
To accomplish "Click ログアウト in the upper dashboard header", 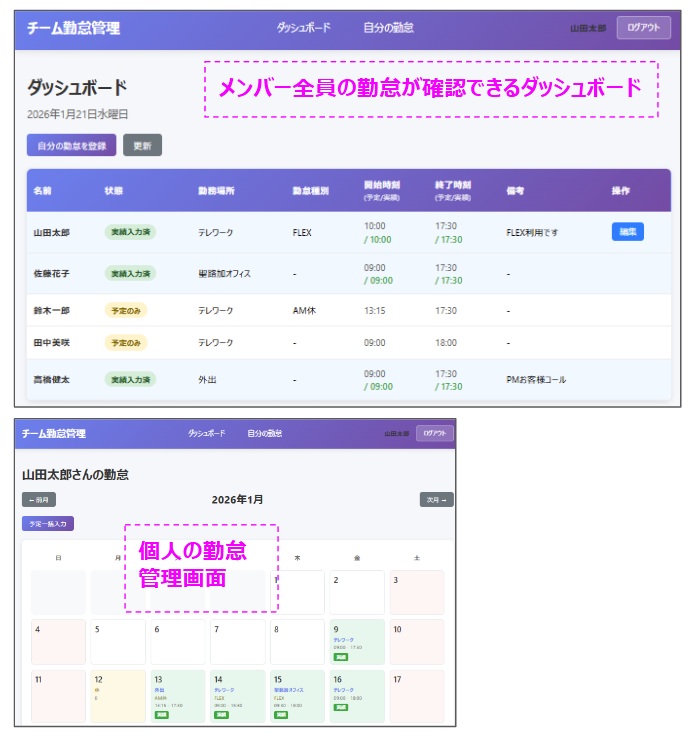I will pyautogui.click(x=643, y=28).
